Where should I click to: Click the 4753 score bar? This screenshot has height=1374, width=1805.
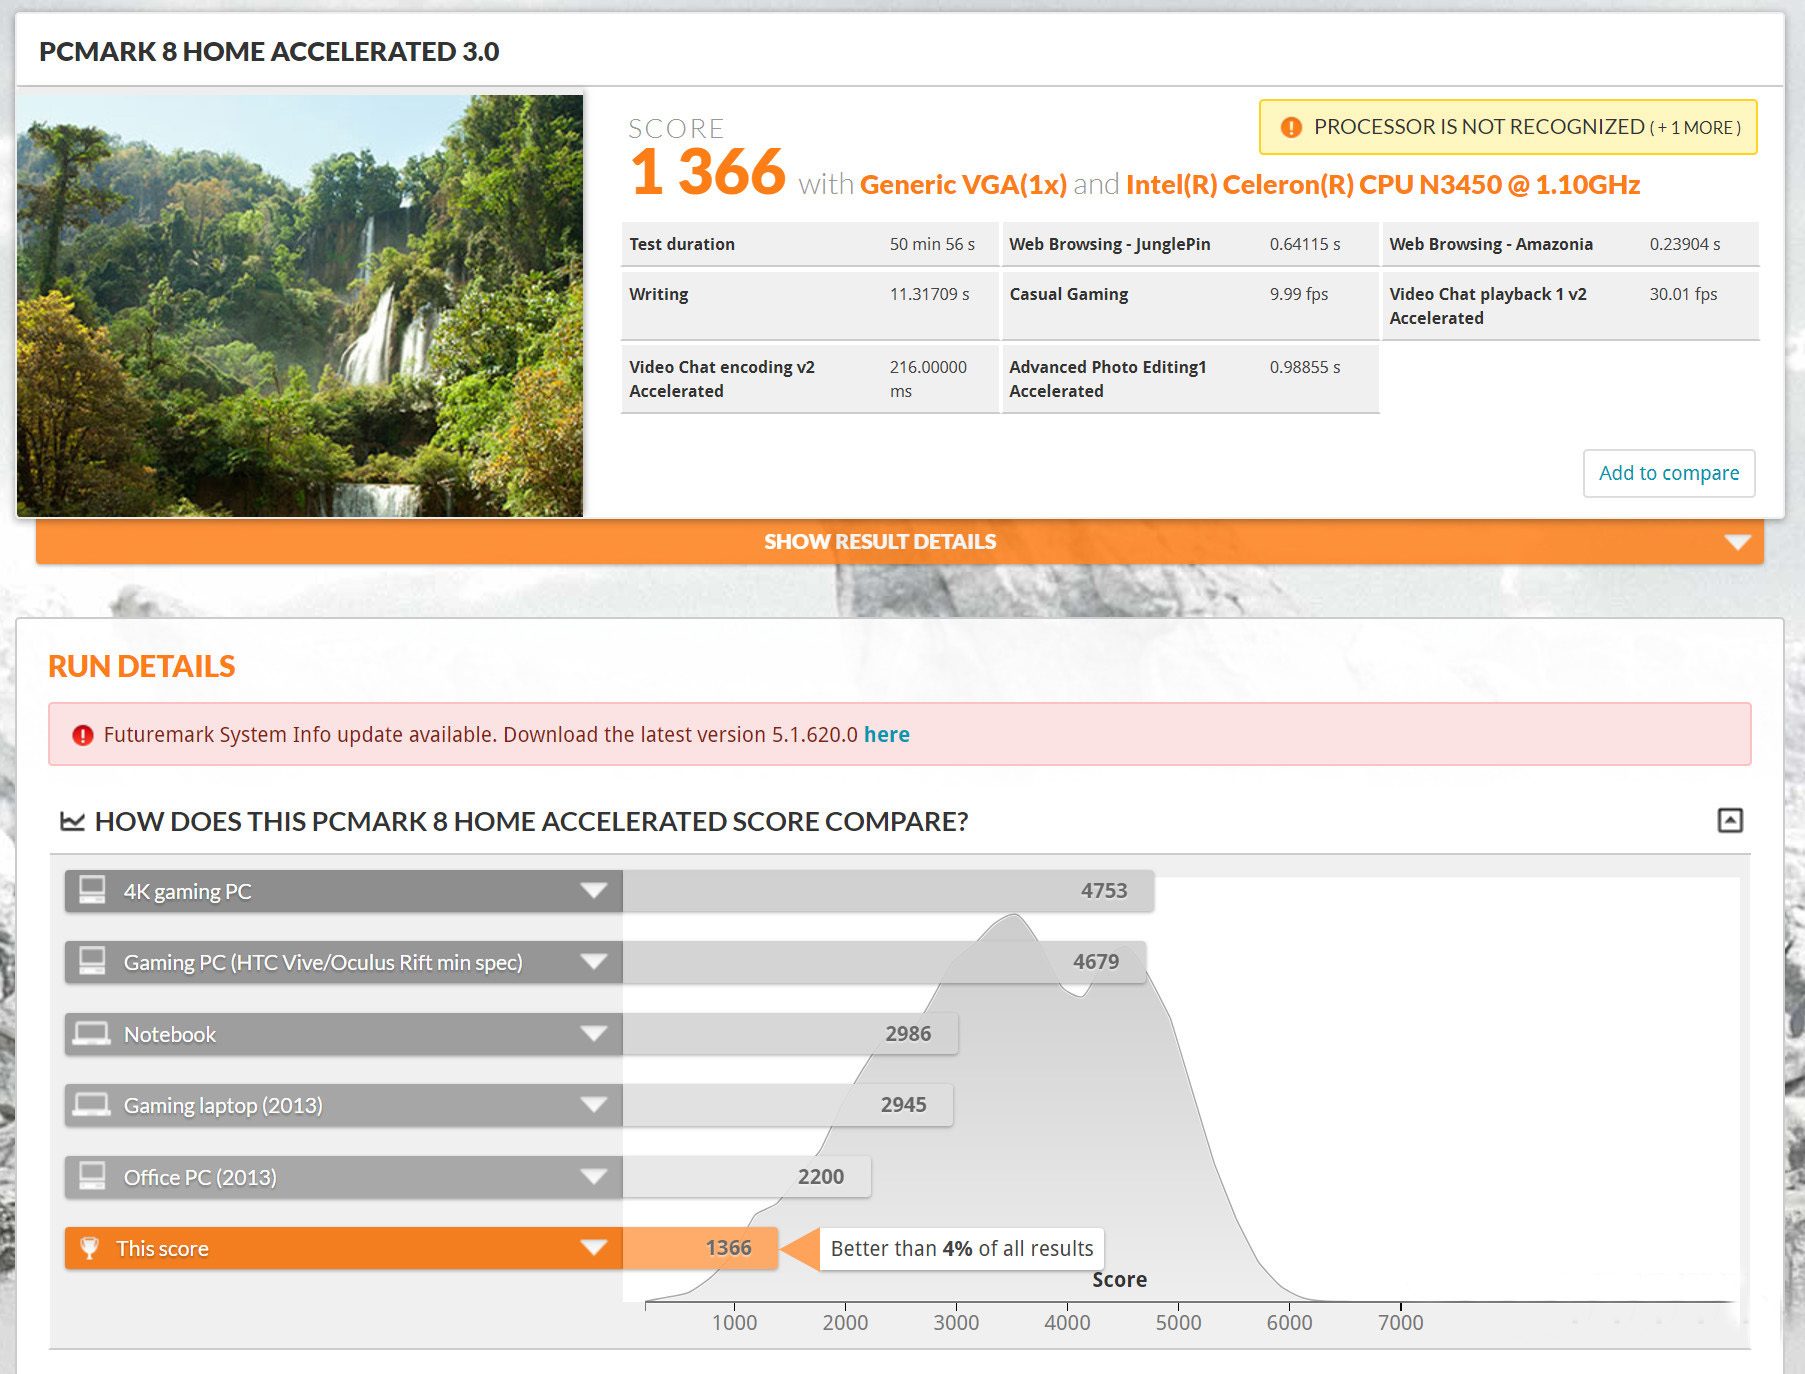click(888, 890)
